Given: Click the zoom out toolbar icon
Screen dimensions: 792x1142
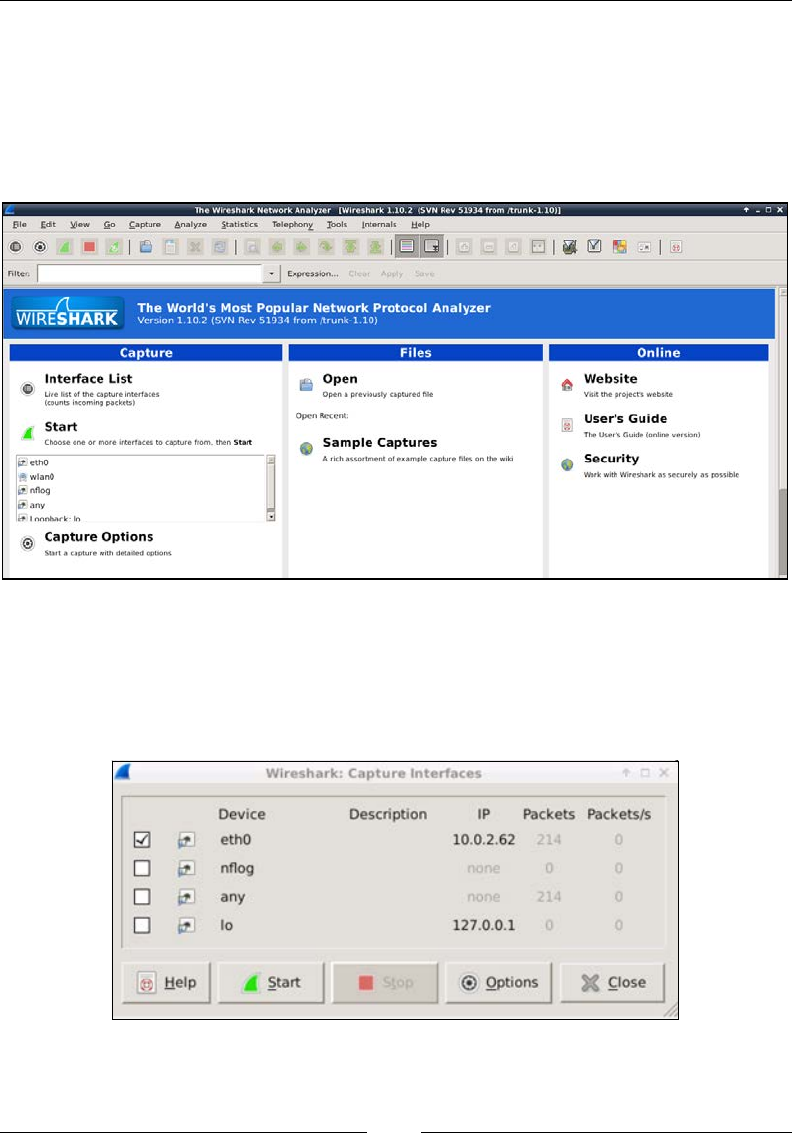Looking at the screenshot, I should [x=489, y=247].
